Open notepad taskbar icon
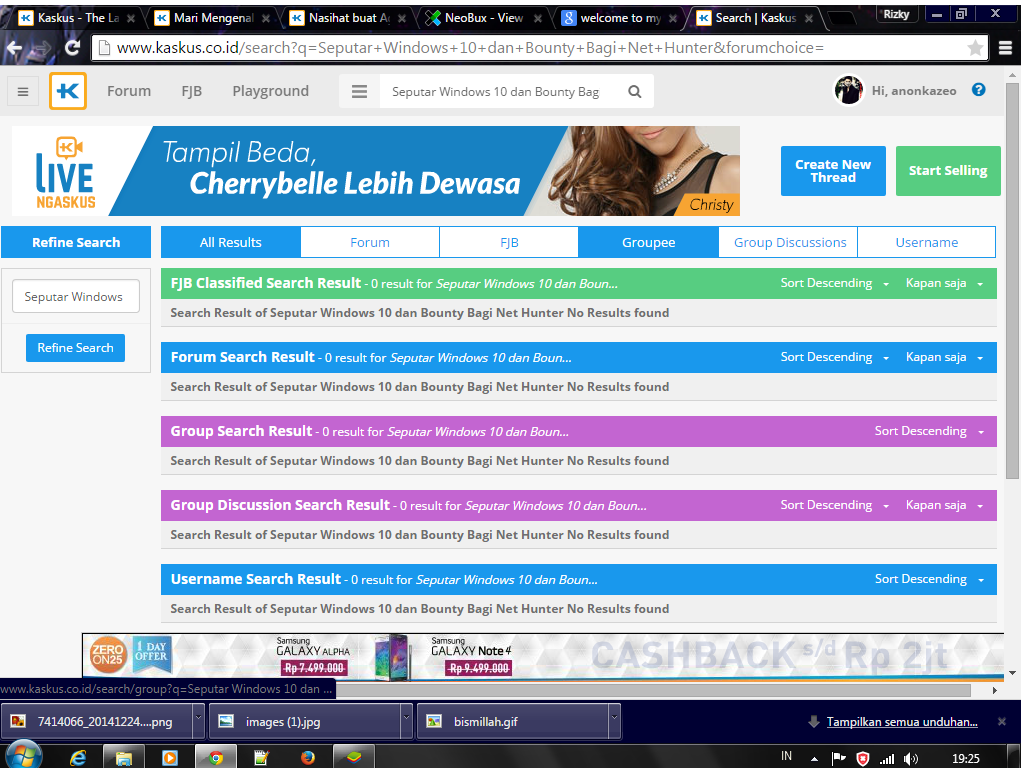The width and height of the screenshot is (1024, 768). [x=261, y=758]
